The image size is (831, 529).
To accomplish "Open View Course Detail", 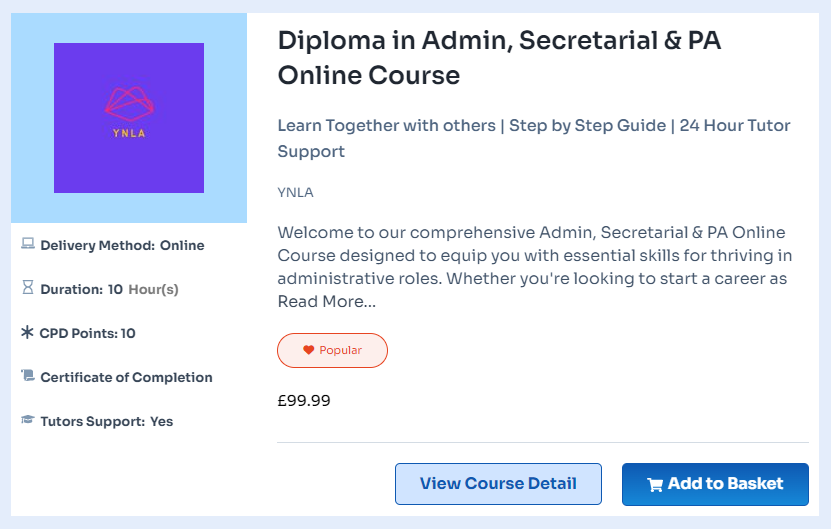I will (x=498, y=484).
